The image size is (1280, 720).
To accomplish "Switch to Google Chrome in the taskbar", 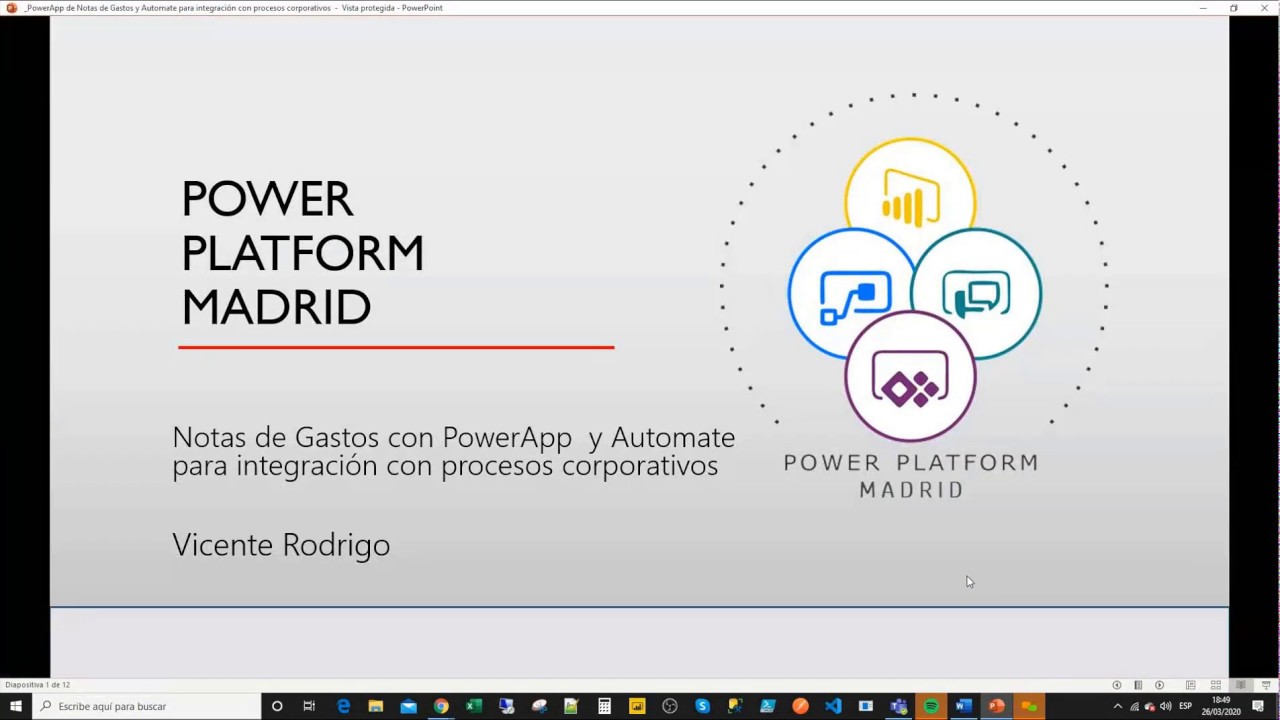I will pos(441,706).
